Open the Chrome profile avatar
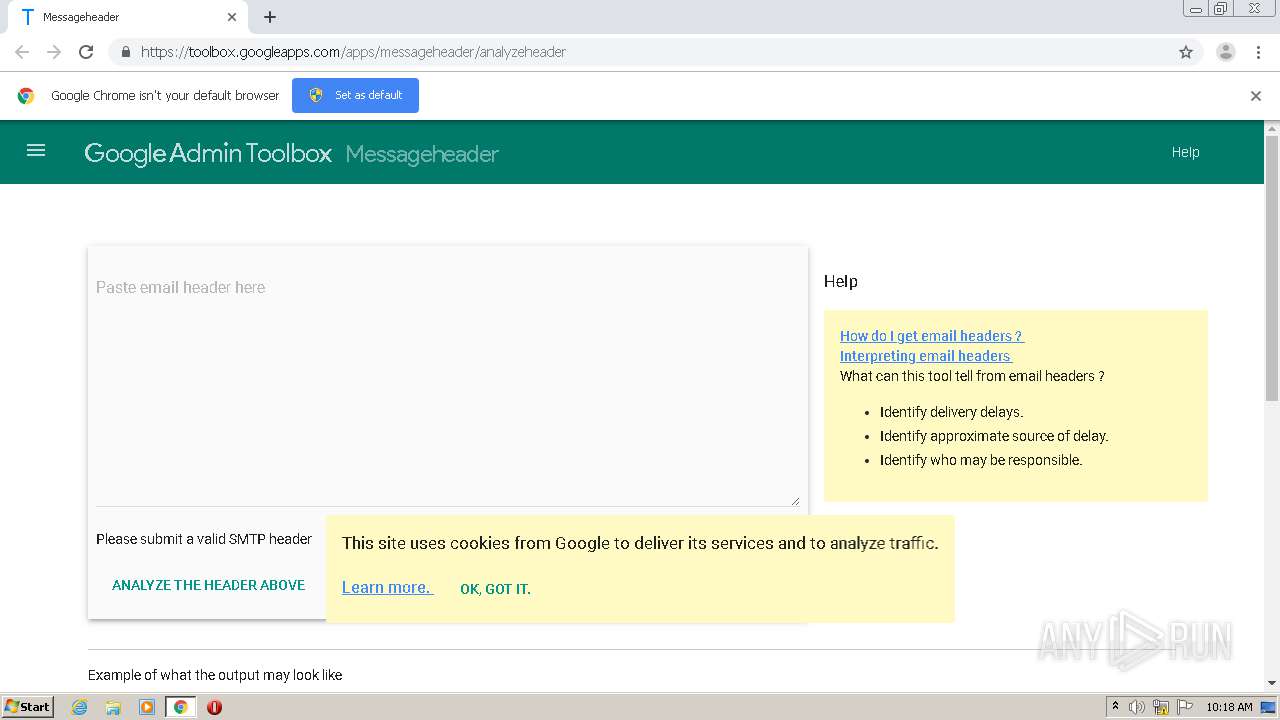The image size is (1280, 720). [x=1226, y=52]
